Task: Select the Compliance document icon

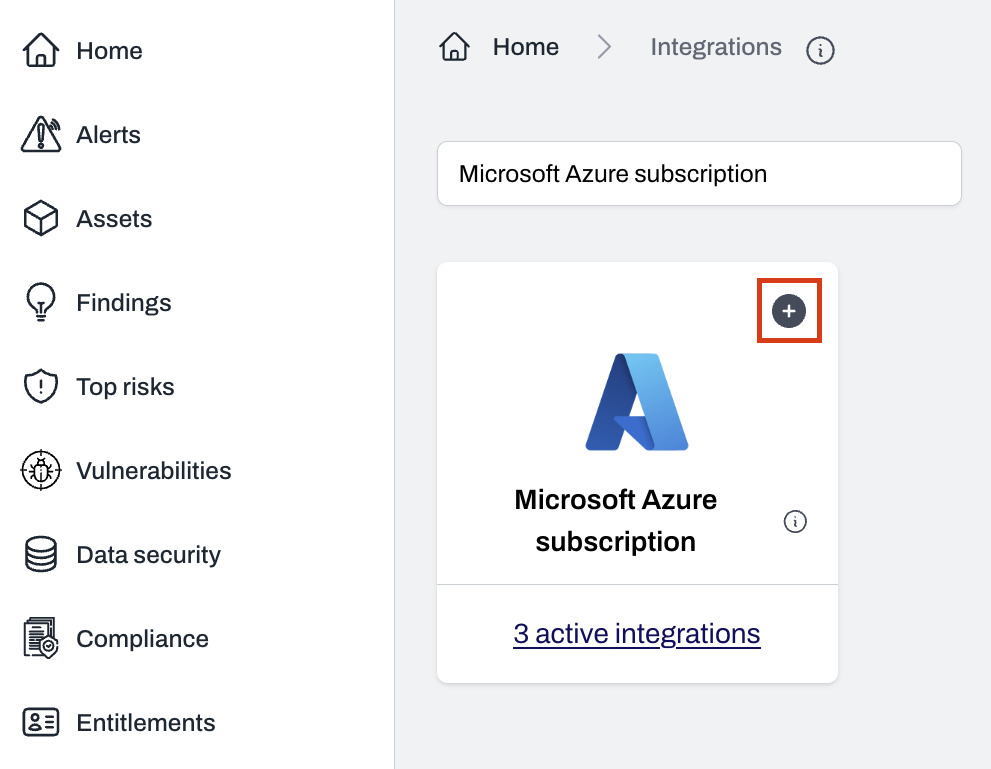Action: coord(40,638)
